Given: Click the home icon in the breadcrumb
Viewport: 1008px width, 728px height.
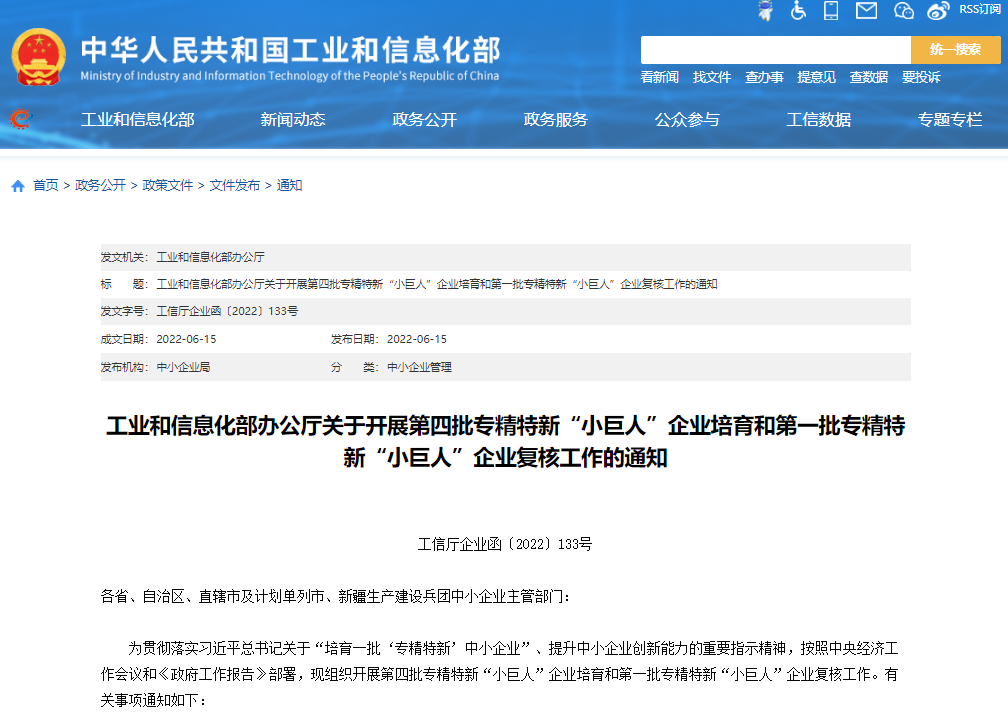Looking at the screenshot, I should point(16,185).
